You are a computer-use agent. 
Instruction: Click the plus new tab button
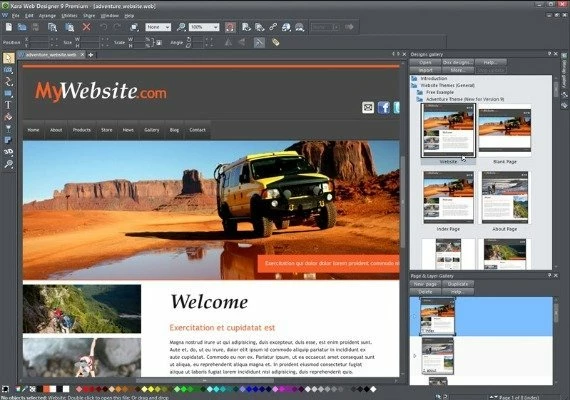click(x=91, y=55)
